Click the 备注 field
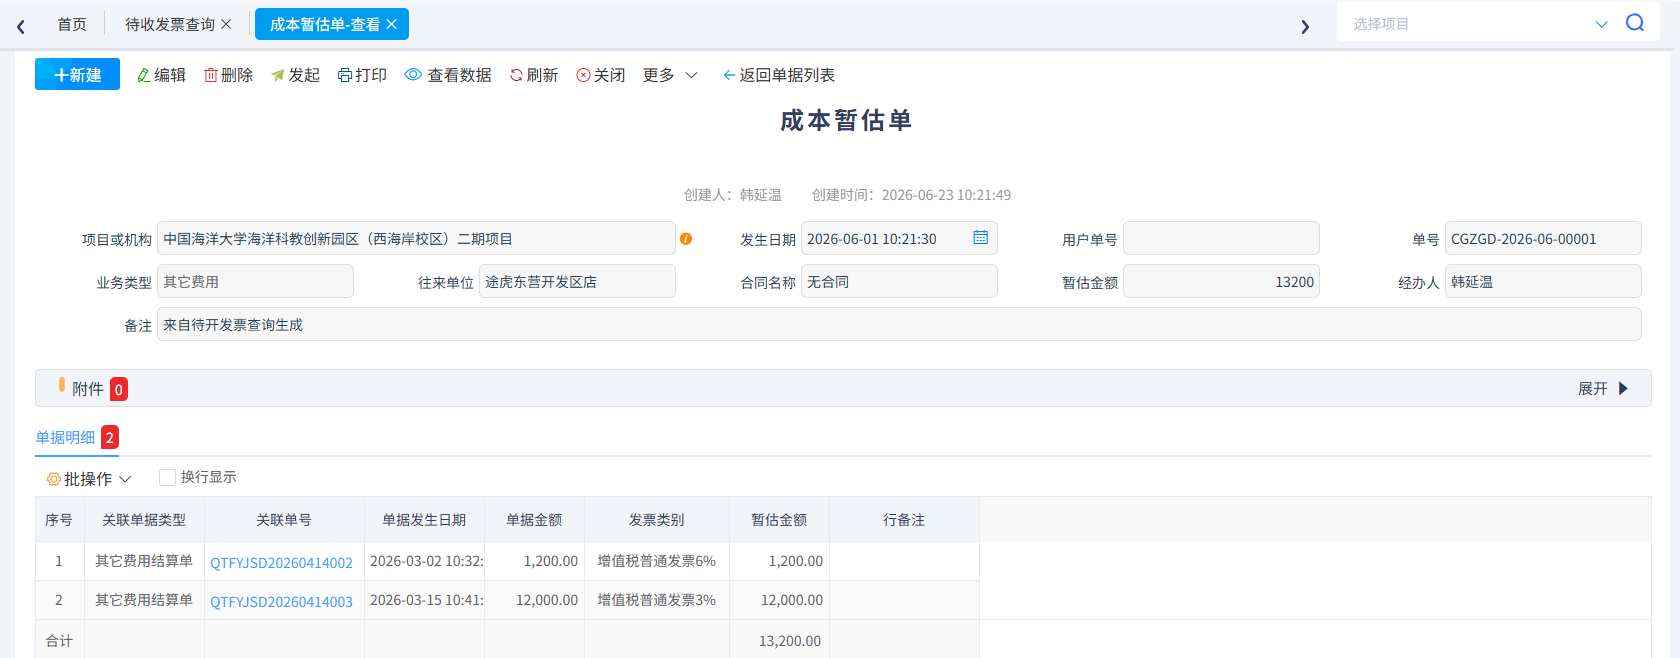 pyautogui.click(x=899, y=324)
